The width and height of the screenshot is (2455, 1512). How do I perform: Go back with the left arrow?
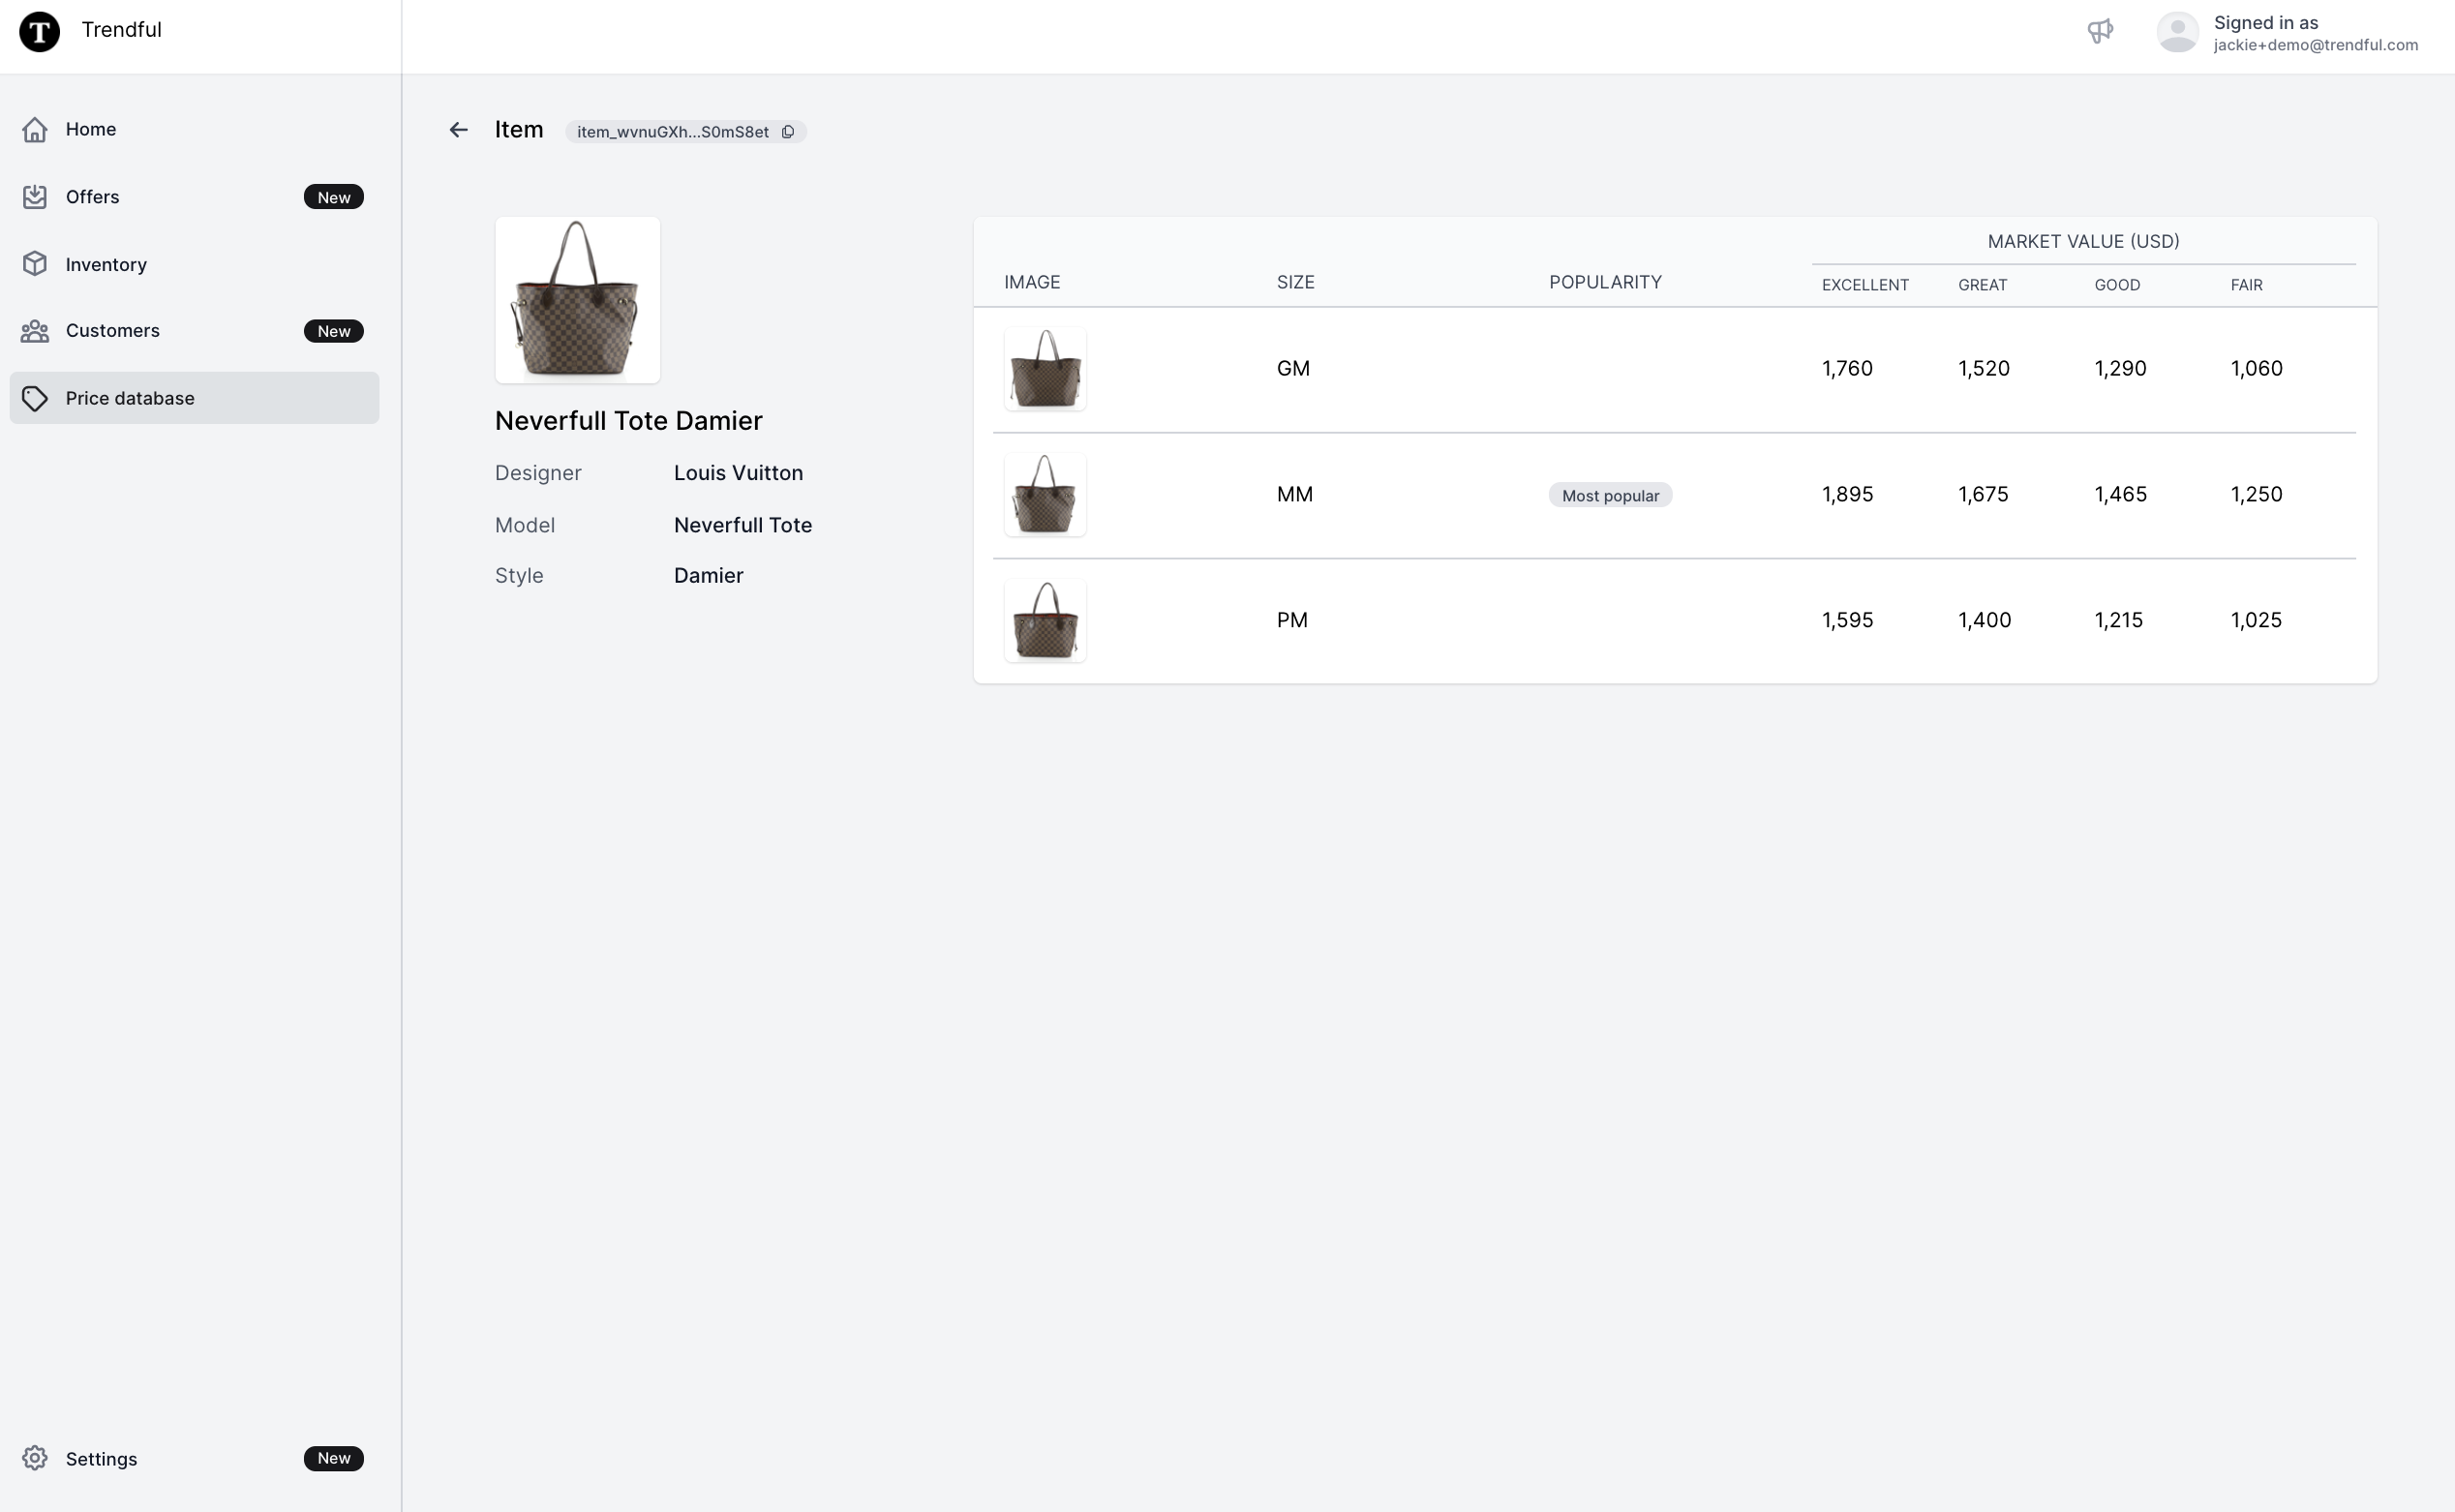click(458, 130)
